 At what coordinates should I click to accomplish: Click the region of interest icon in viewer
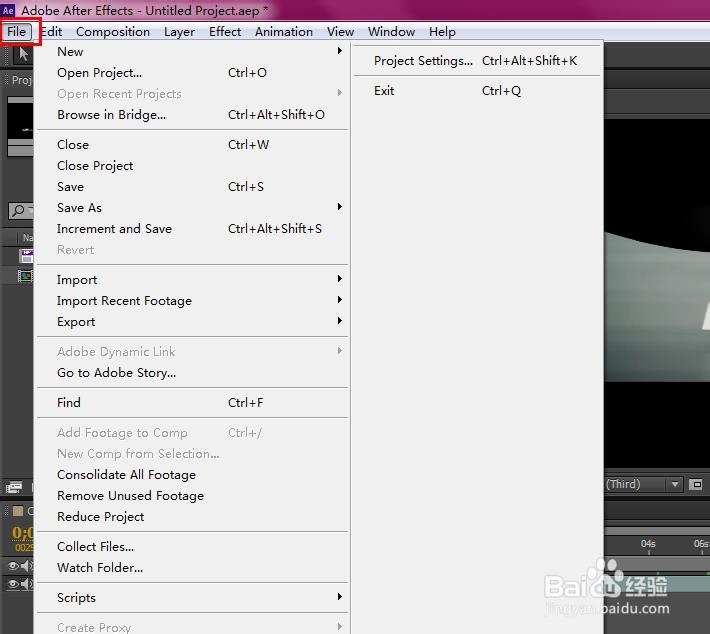point(696,484)
